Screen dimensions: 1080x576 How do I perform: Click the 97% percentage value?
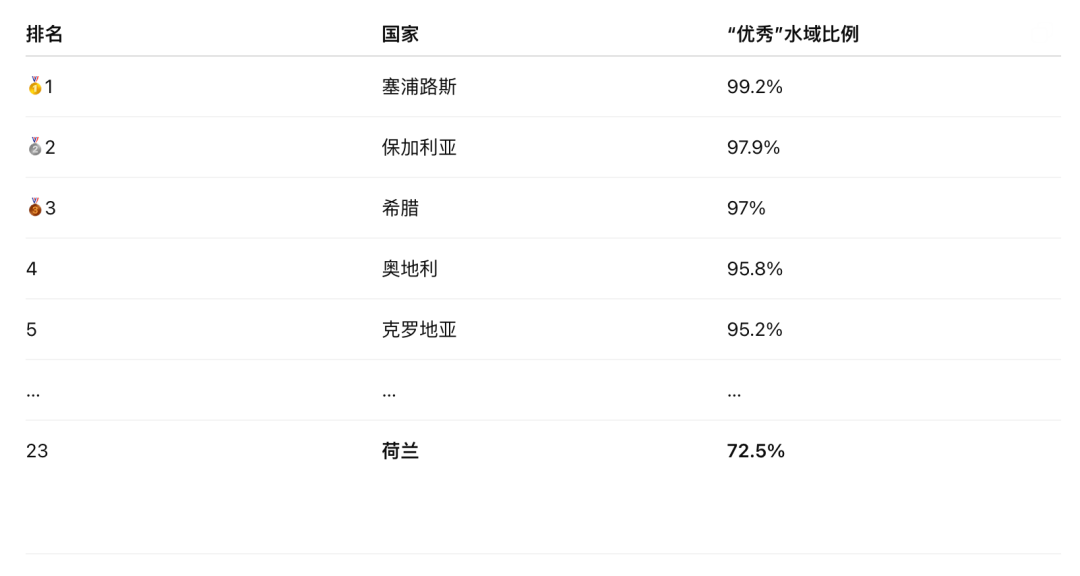746,208
